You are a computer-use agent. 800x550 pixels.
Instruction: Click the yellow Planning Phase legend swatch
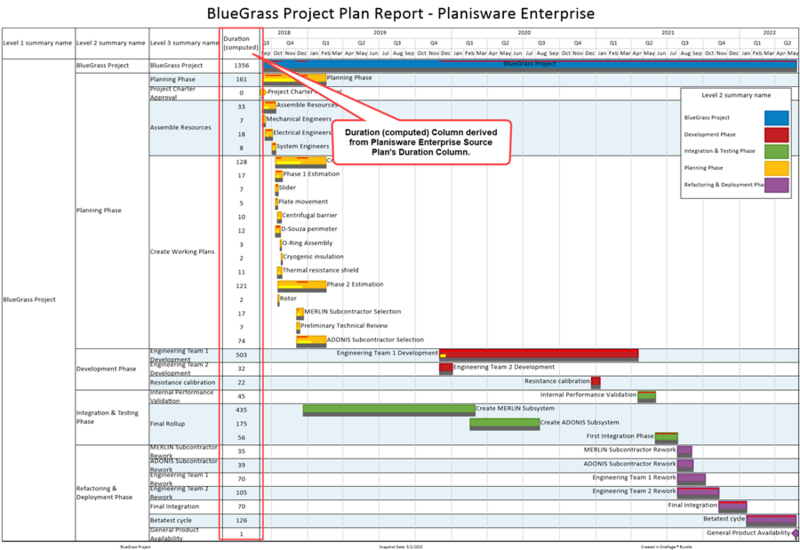[x=776, y=168]
